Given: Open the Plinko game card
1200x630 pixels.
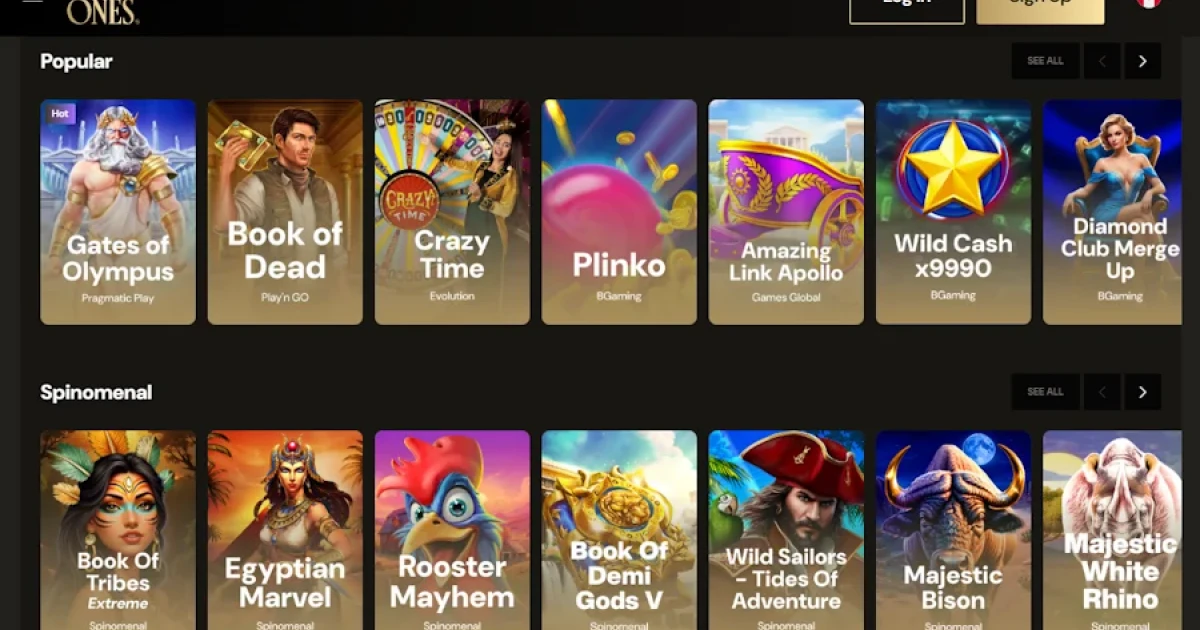Looking at the screenshot, I should coord(619,212).
